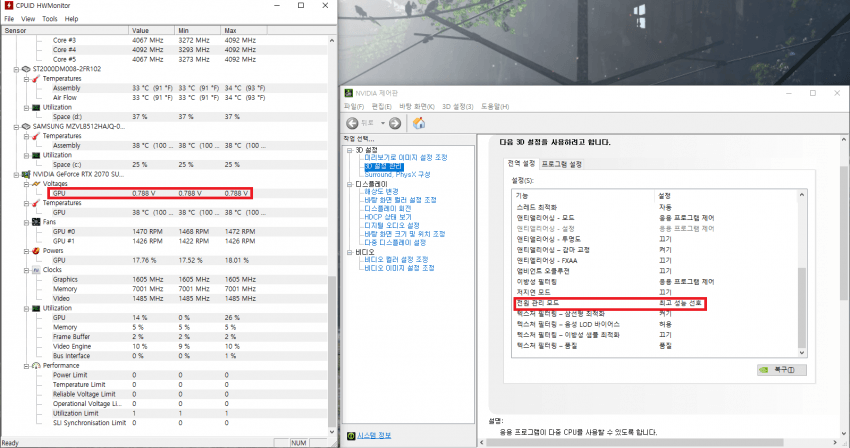Viewport: 850px width, 448px height.
Task: Open 바탕 화면 컬러 설정 조정
Action: (x=400, y=200)
